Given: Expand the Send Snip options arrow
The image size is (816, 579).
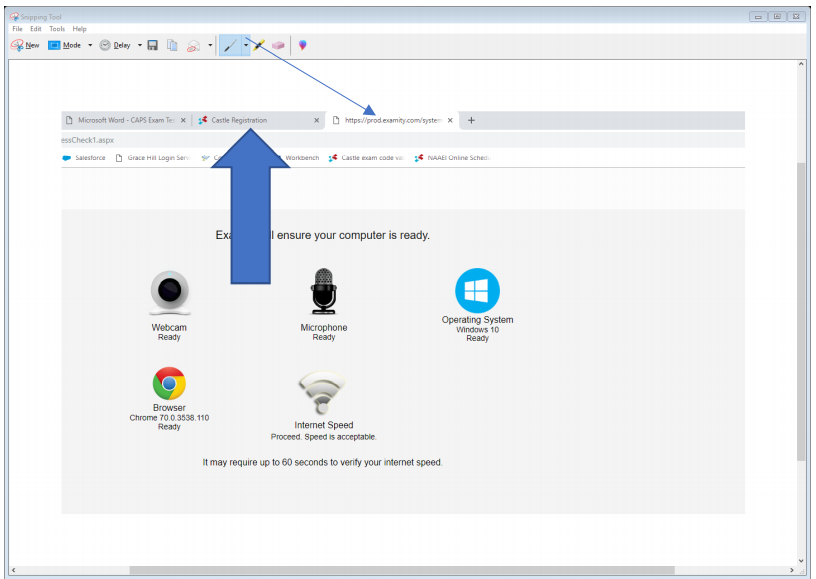Looking at the screenshot, I should click(210, 45).
